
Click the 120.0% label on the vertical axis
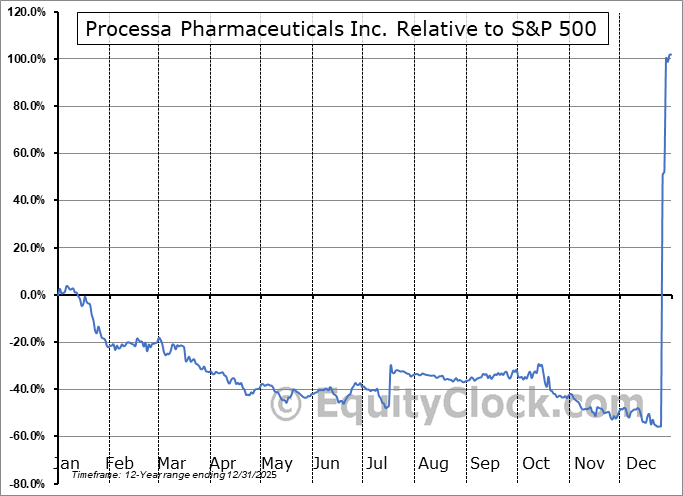coord(26,12)
